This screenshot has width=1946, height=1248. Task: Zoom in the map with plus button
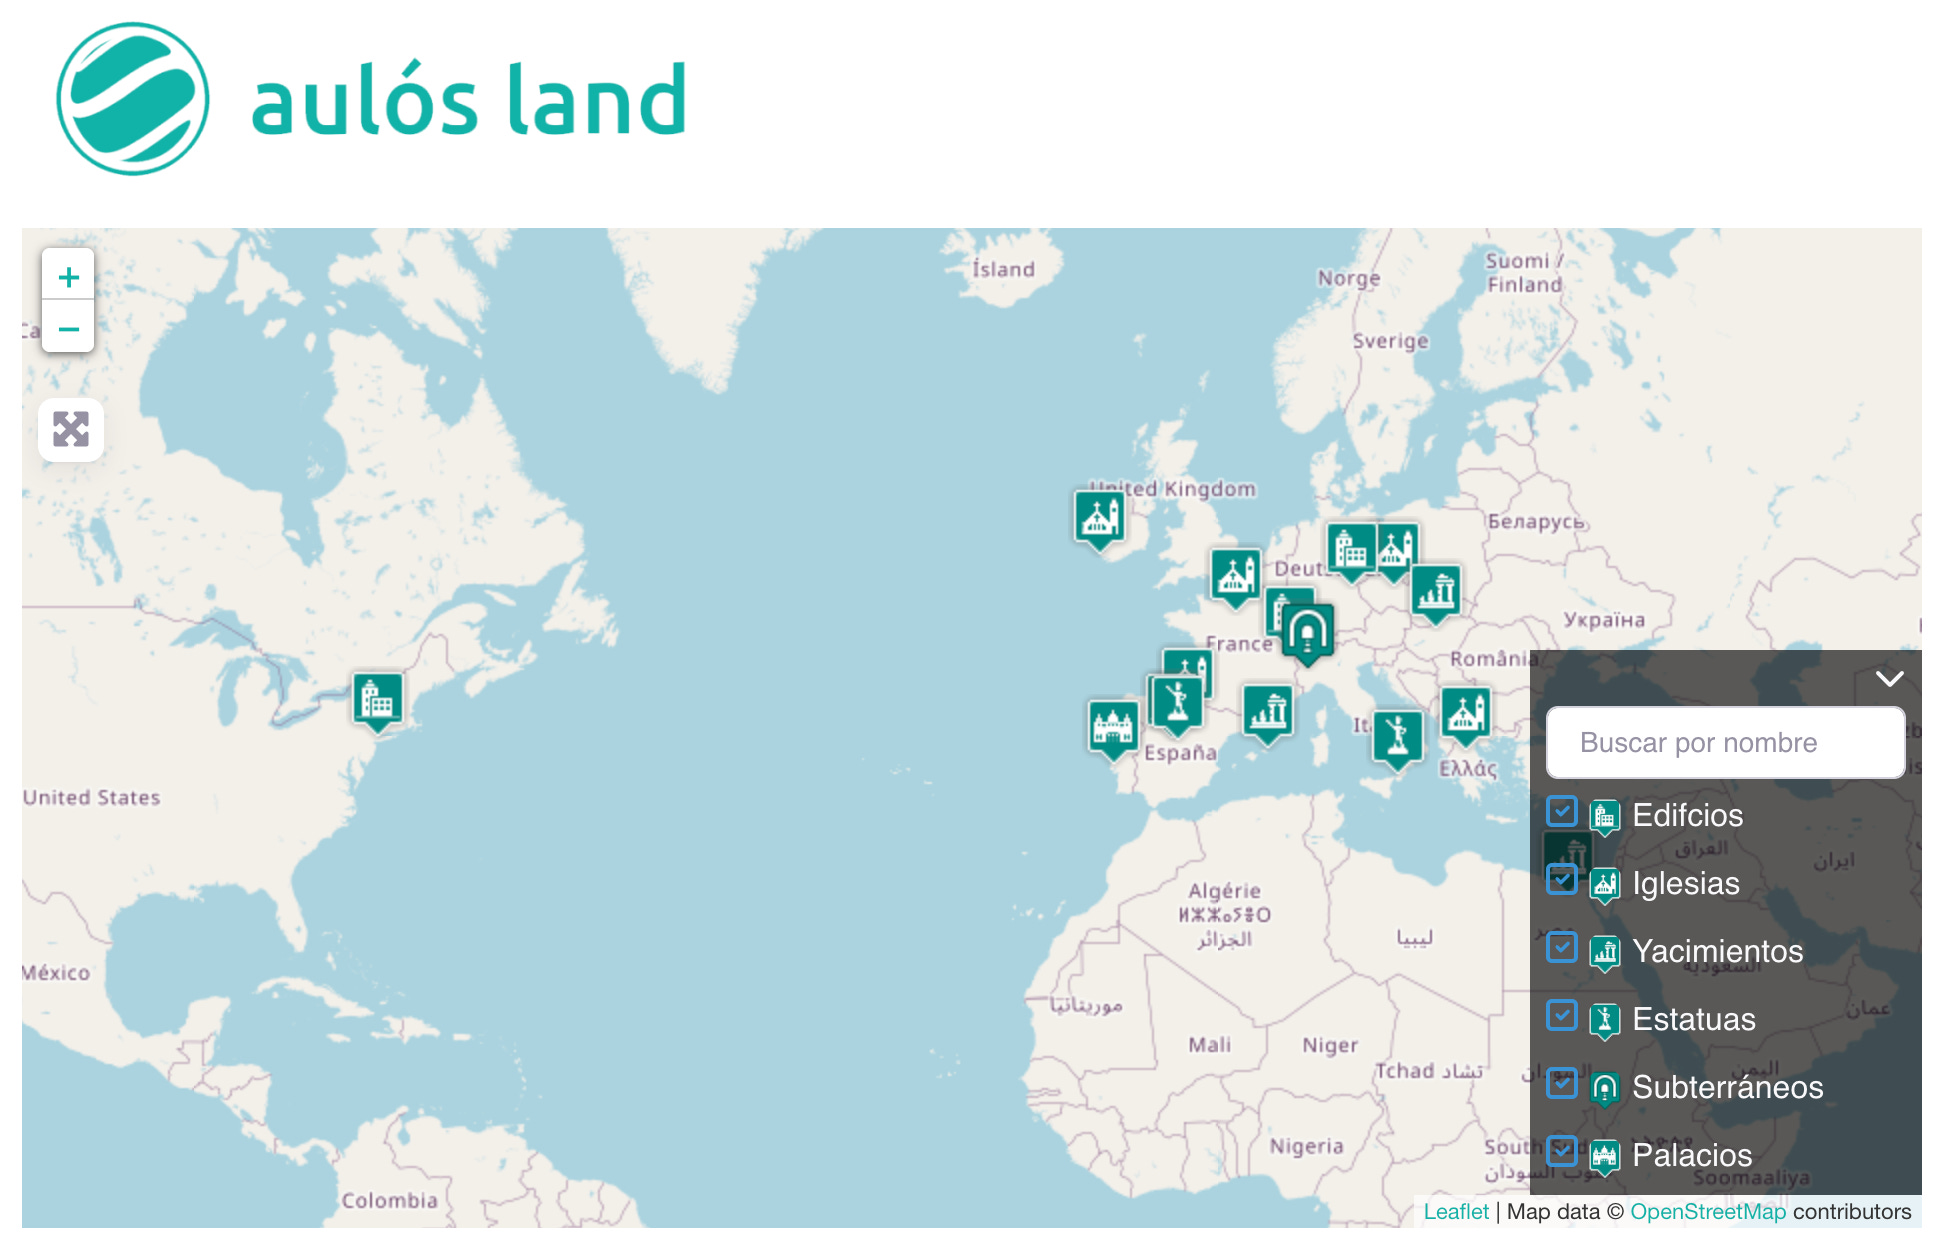click(69, 277)
